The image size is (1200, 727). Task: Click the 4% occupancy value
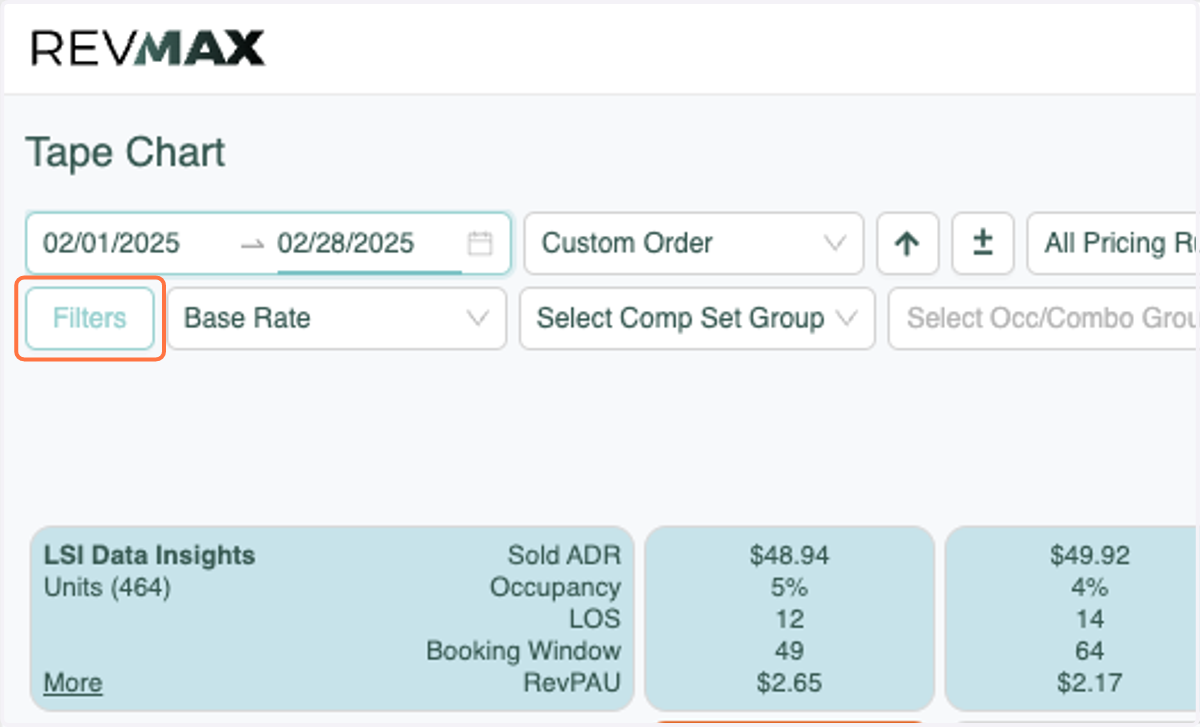pyautogui.click(x=1090, y=587)
